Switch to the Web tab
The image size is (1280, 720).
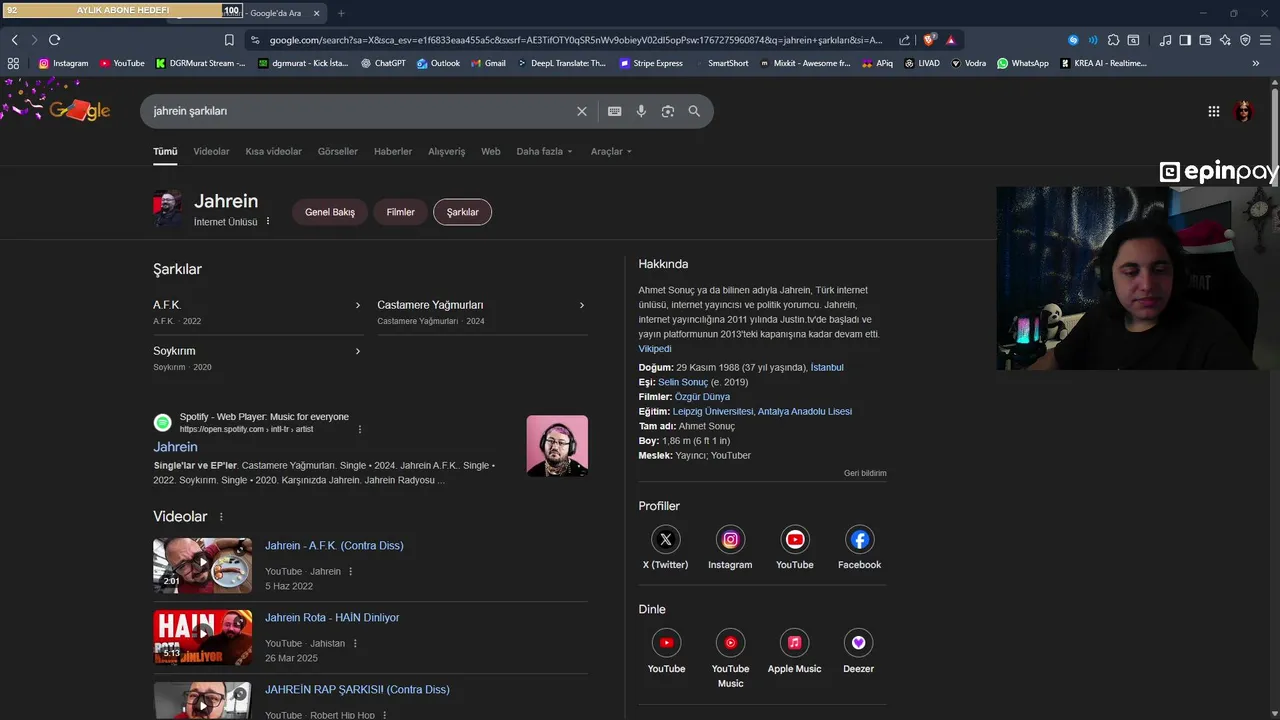click(490, 152)
